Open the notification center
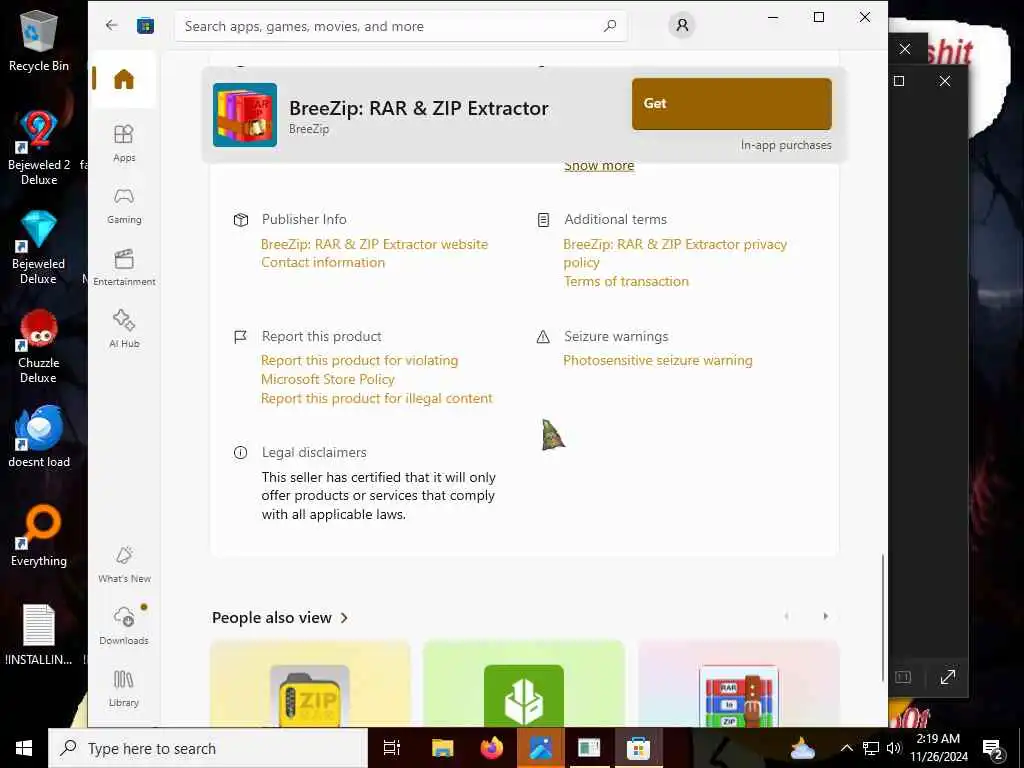 click(x=993, y=749)
